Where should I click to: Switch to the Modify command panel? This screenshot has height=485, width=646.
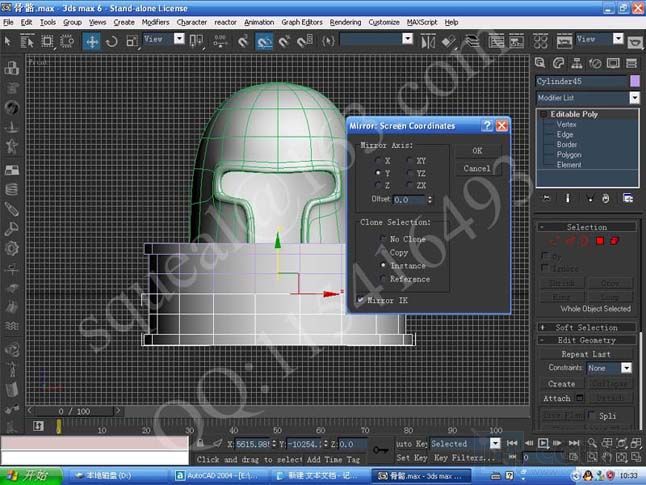pos(558,63)
